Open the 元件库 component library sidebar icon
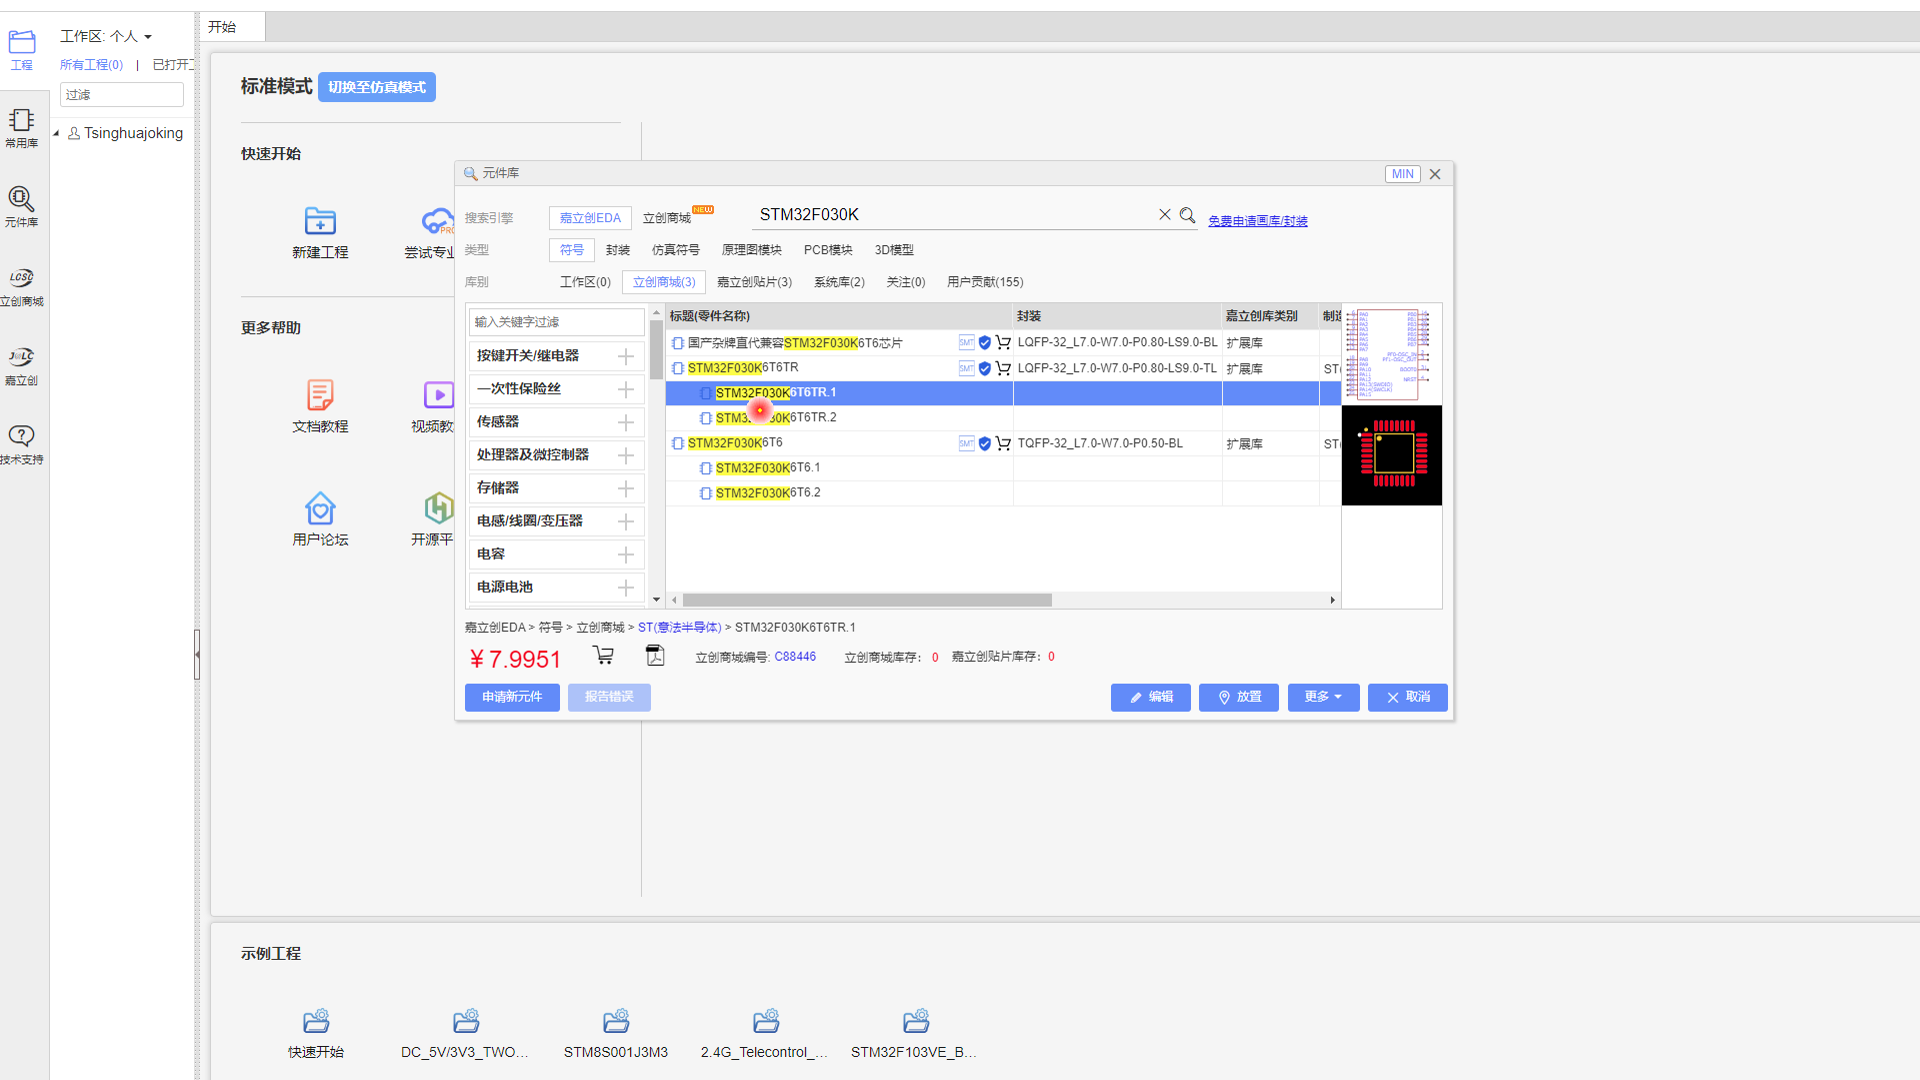The height and width of the screenshot is (1080, 1920). click(x=21, y=208)
